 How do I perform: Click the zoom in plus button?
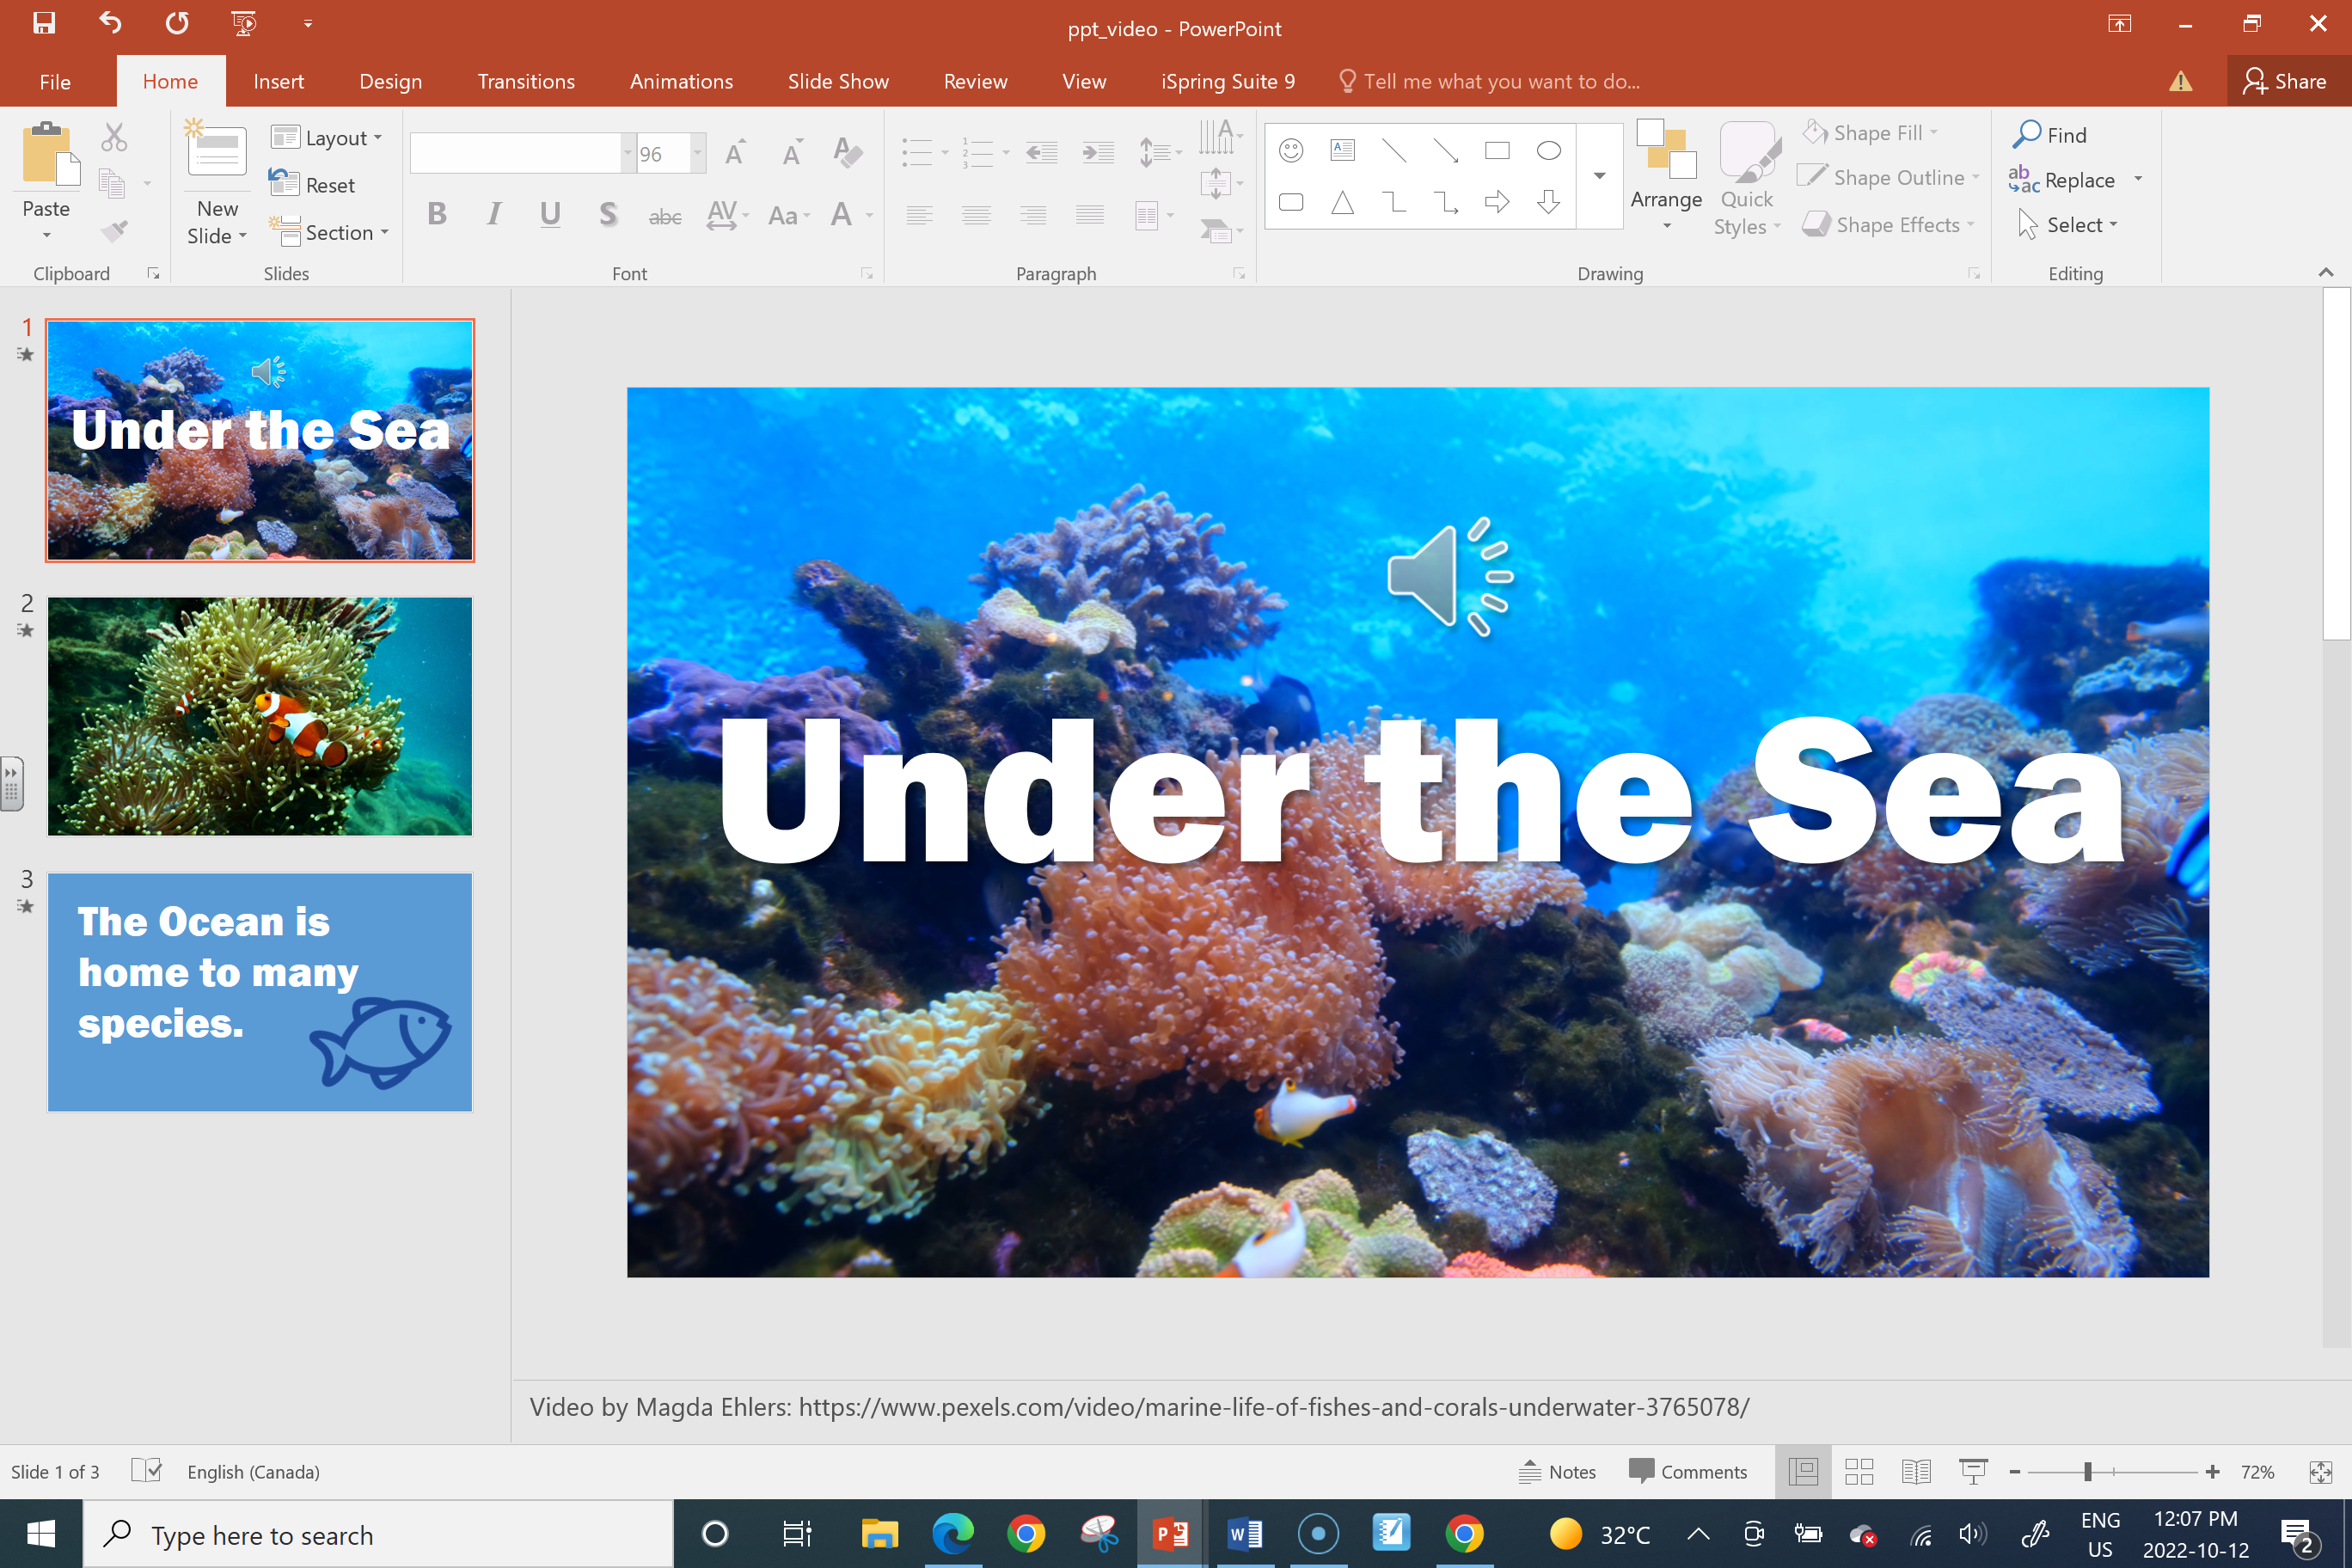point(2212,1472)
